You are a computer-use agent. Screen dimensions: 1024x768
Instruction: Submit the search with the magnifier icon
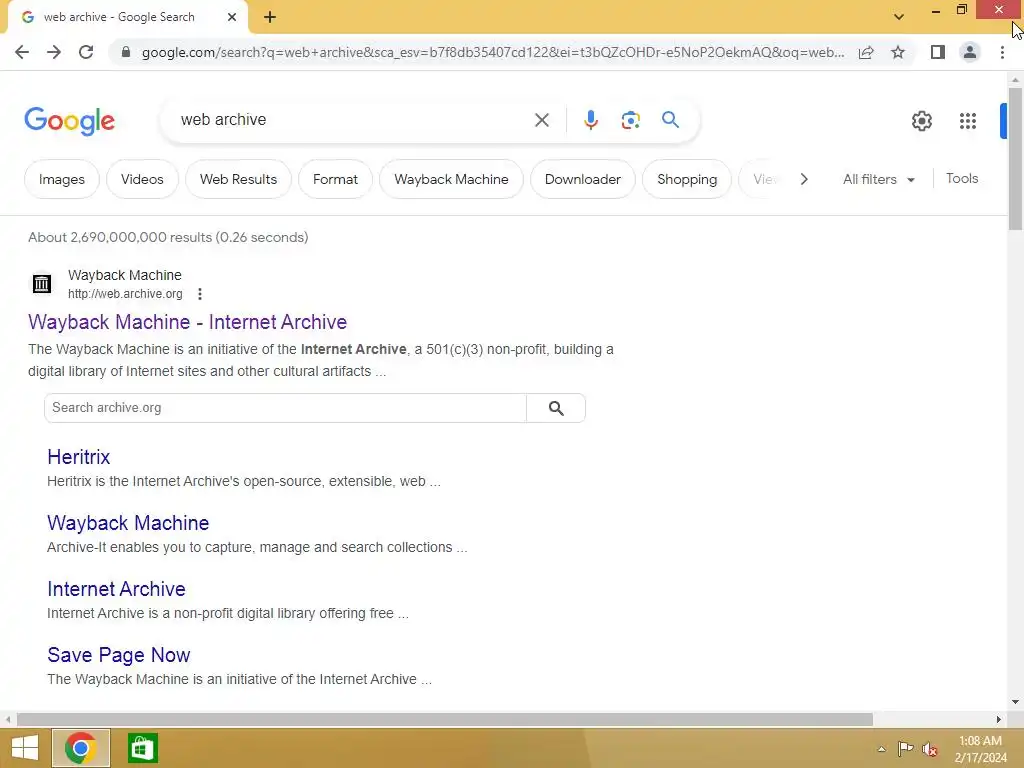pyautogui.click(x=670, y=120)
